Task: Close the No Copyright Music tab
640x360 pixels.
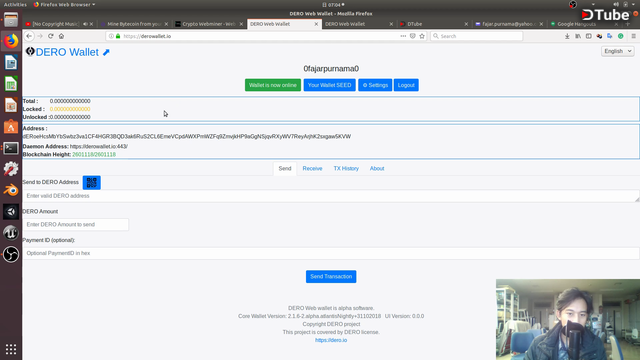Action: coord(91,24)
